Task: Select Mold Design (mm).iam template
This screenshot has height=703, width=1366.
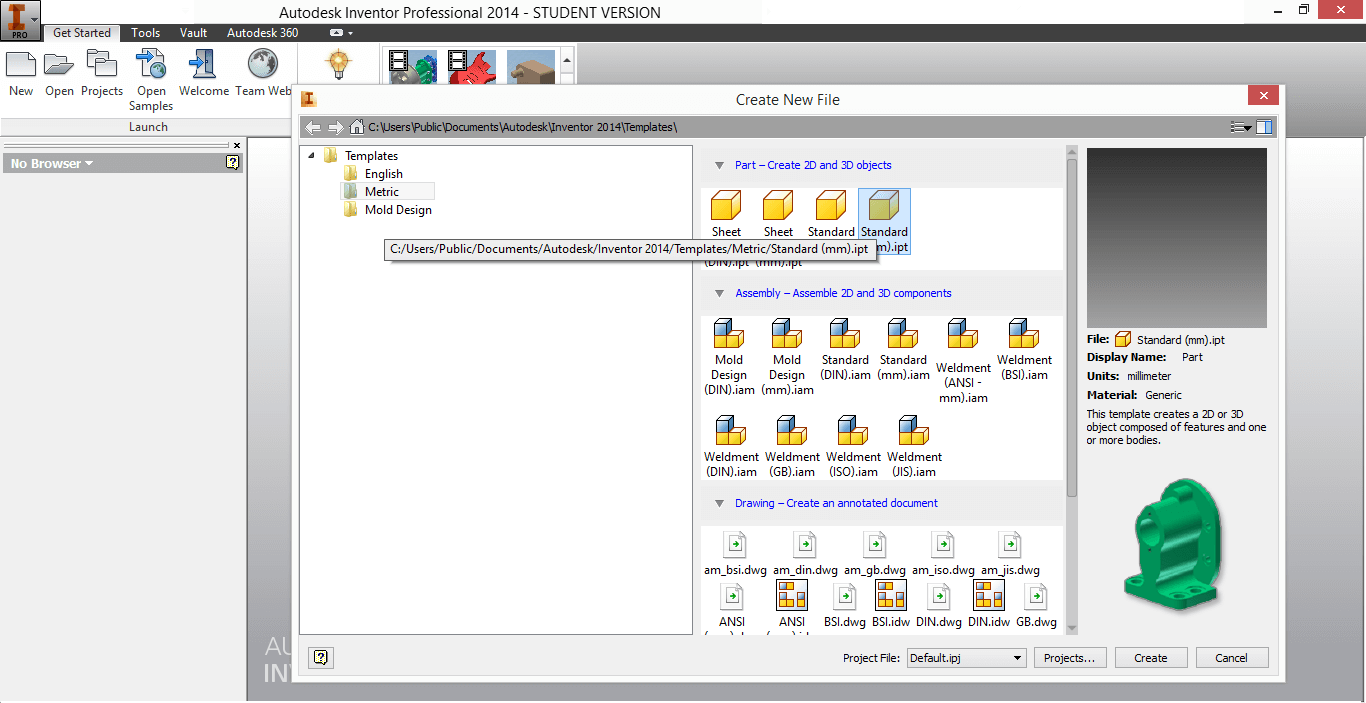Action: [x=787, y=358]
